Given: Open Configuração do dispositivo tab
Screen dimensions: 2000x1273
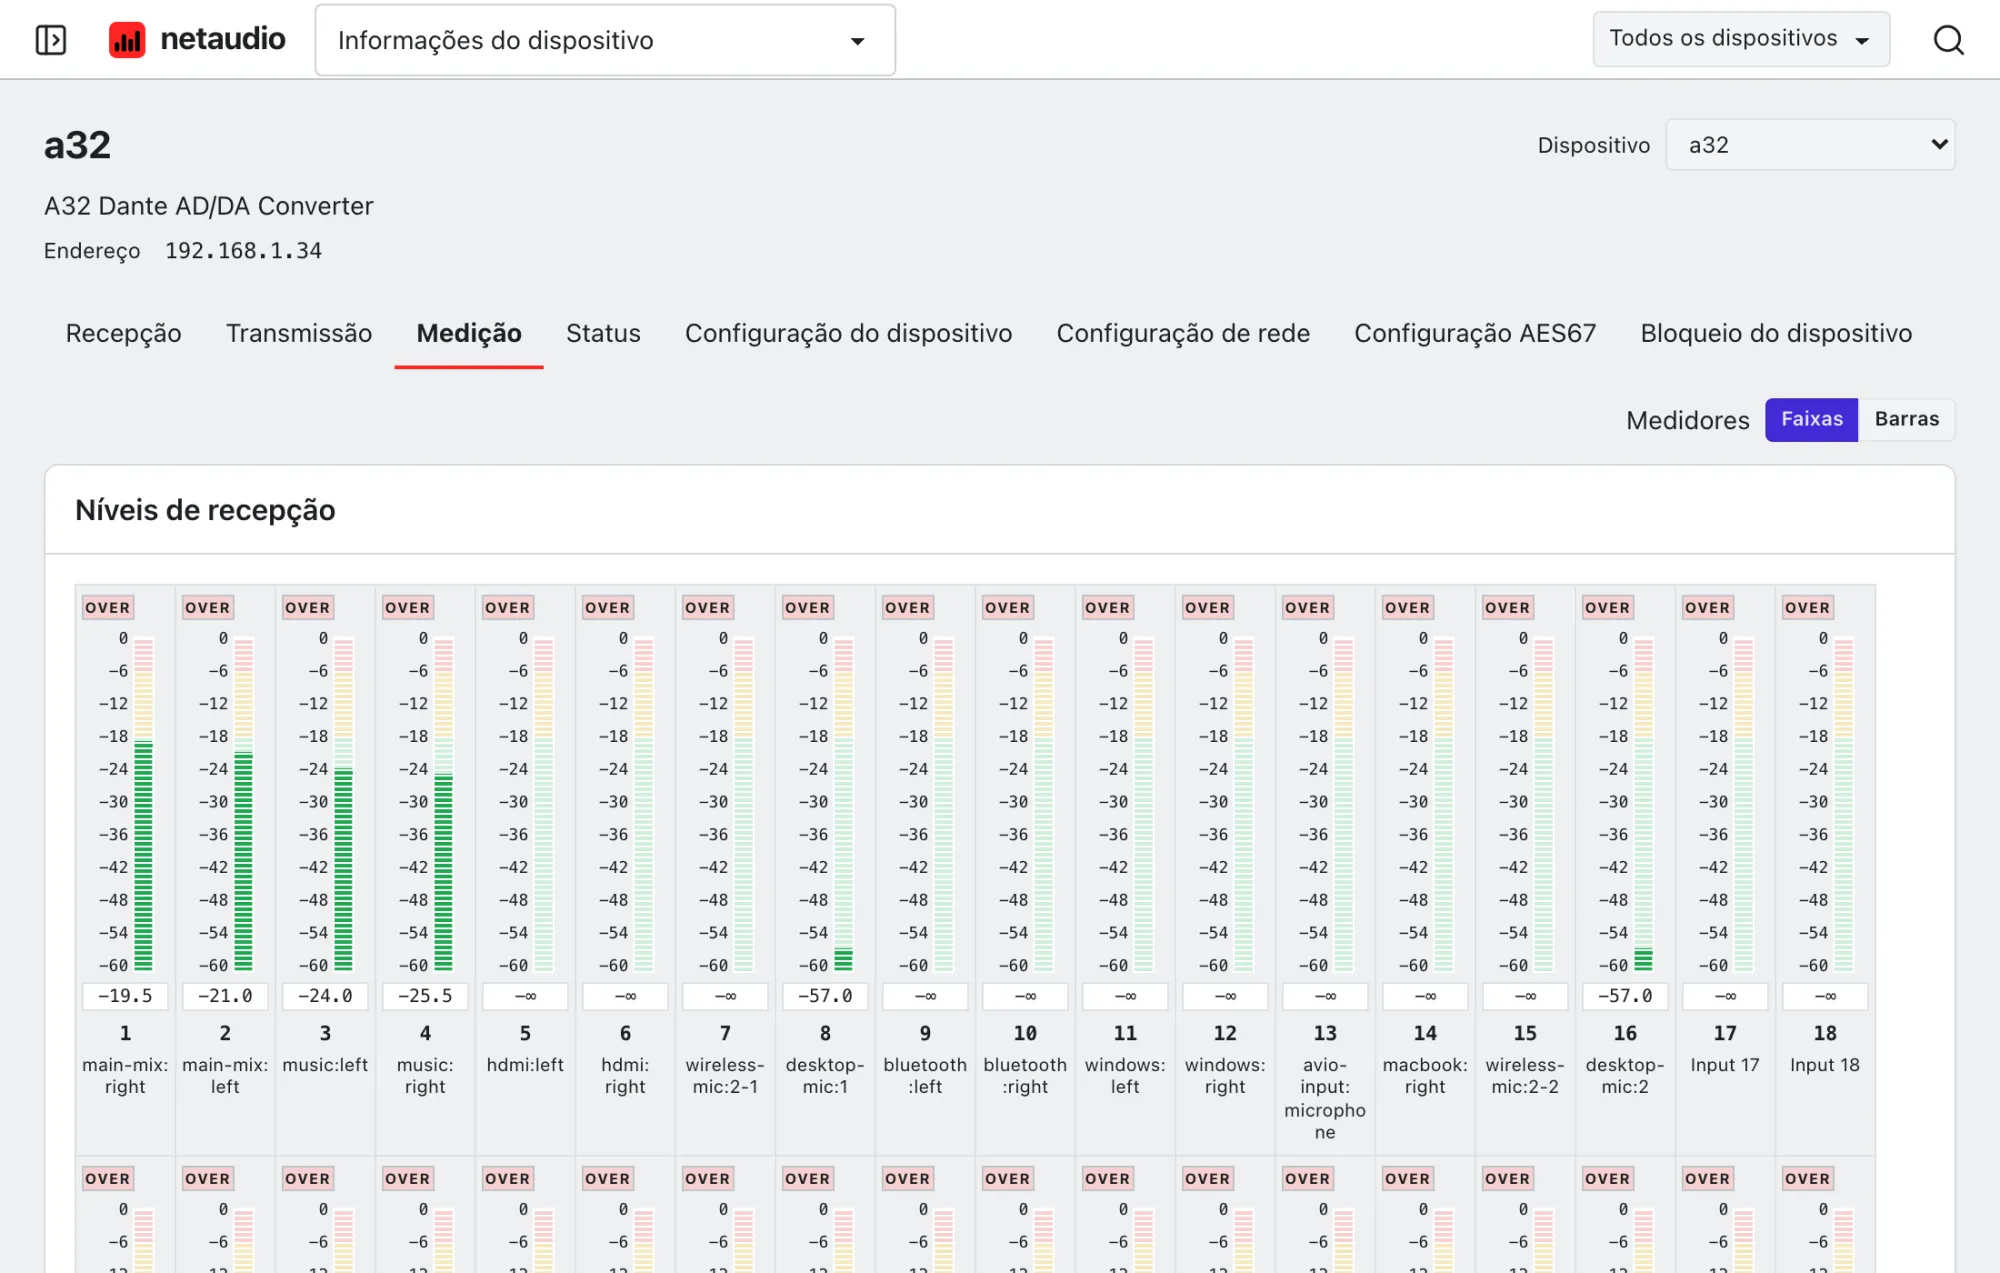Looking at the screenshot, I should tap(848, 333).
